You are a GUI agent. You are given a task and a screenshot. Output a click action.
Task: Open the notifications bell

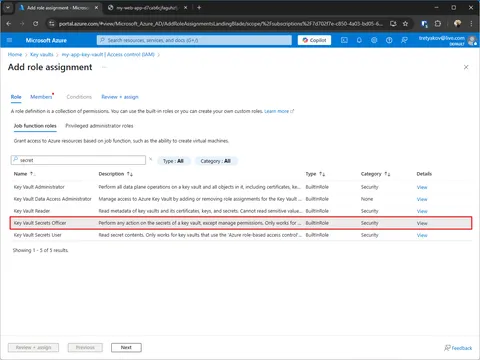(359, 40)
